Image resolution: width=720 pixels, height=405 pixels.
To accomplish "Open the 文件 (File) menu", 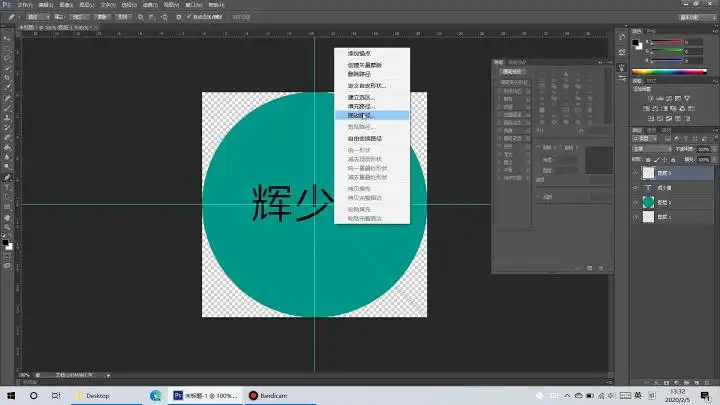I will click(26, 5).
